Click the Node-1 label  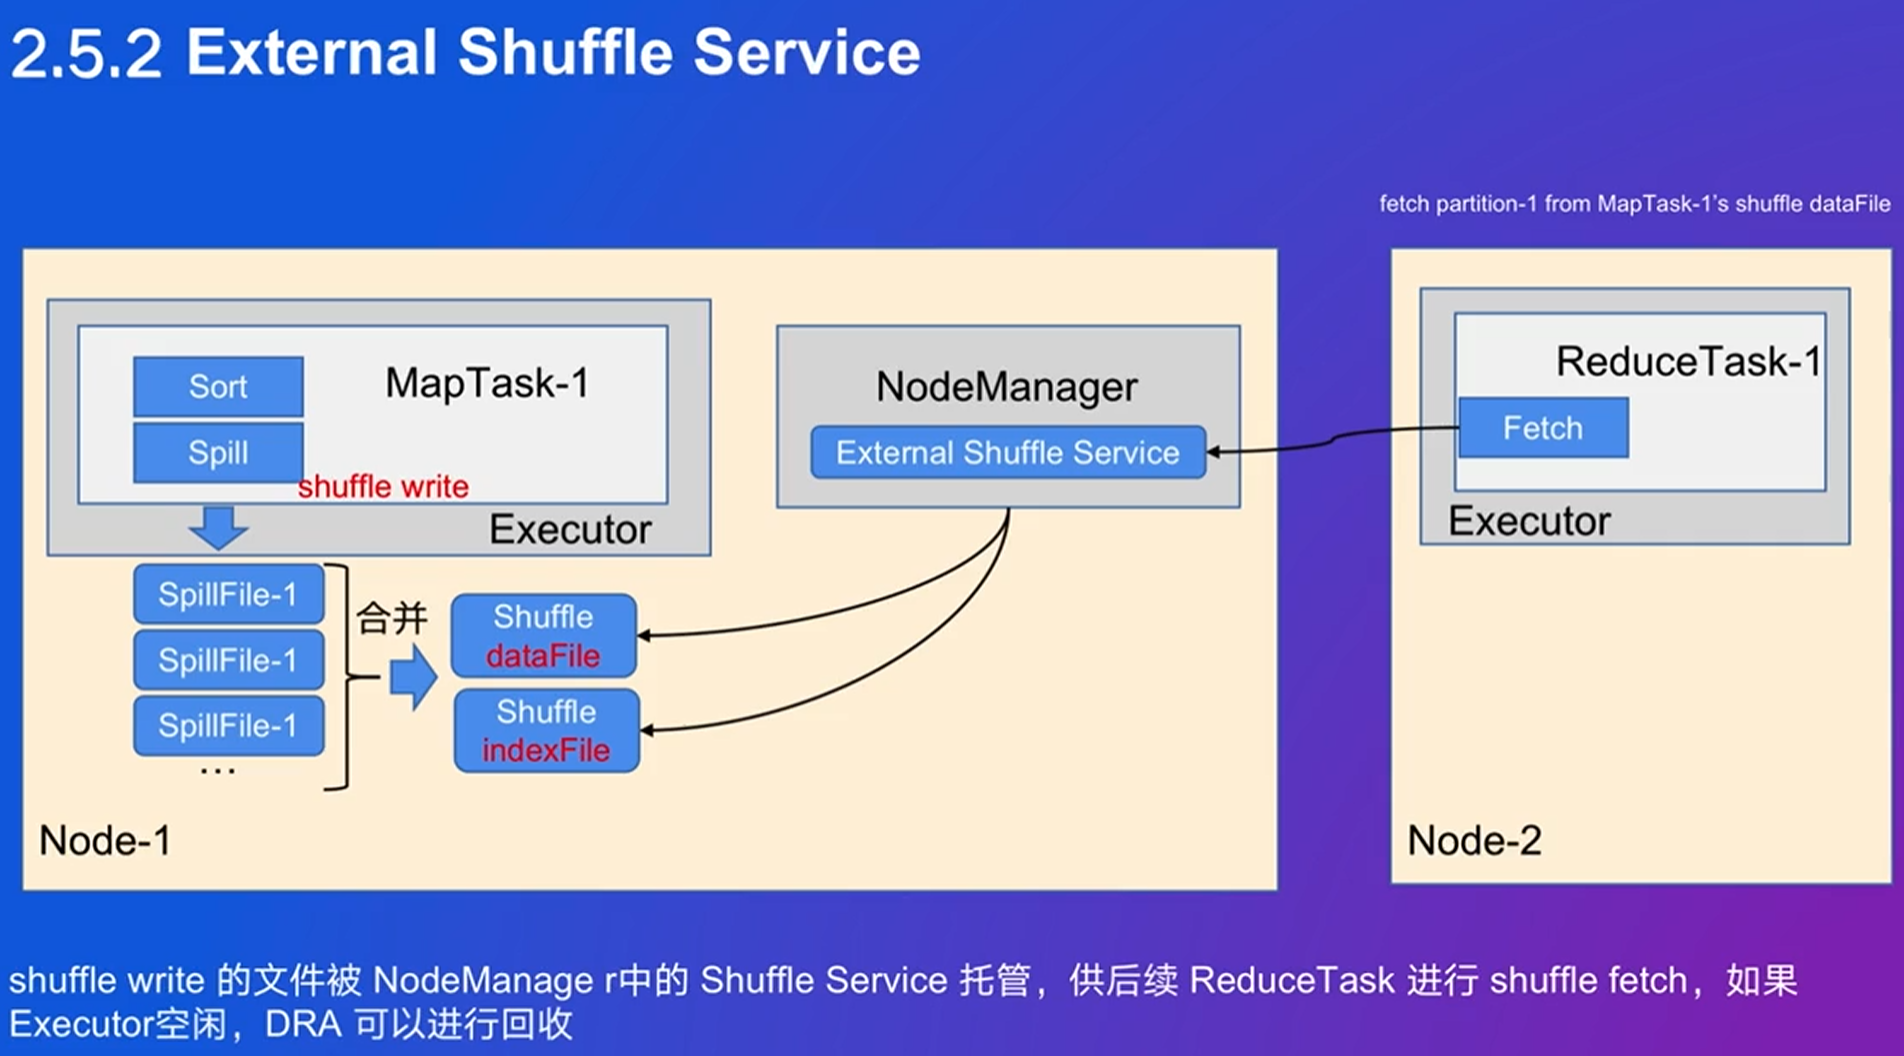pyautogui.click(x=105, y=841)
